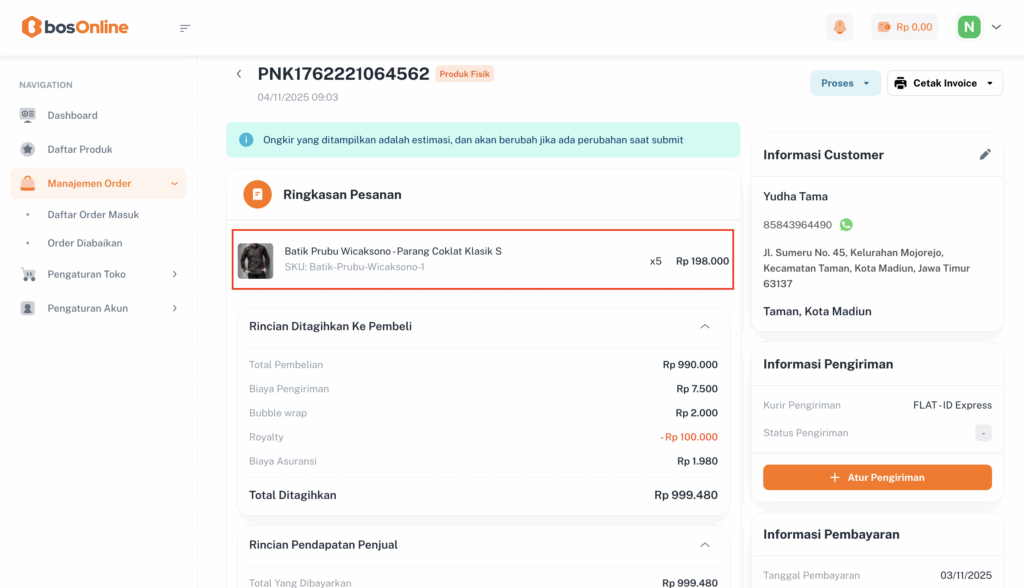Click the back arrow beside order number

[x=239, y=74]
